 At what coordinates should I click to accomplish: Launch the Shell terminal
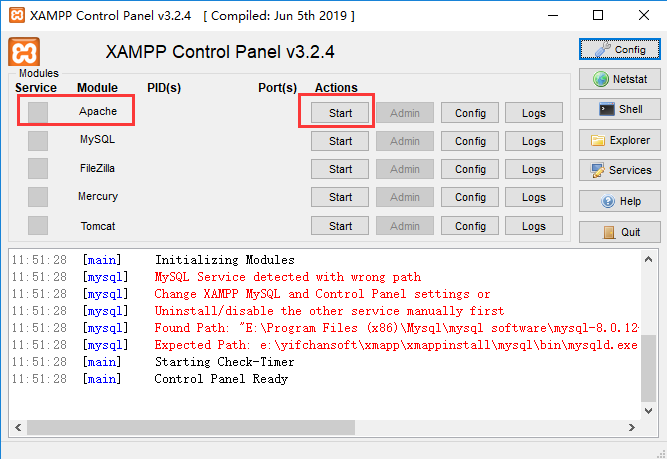pyautogui.click(x=619, y=109)
